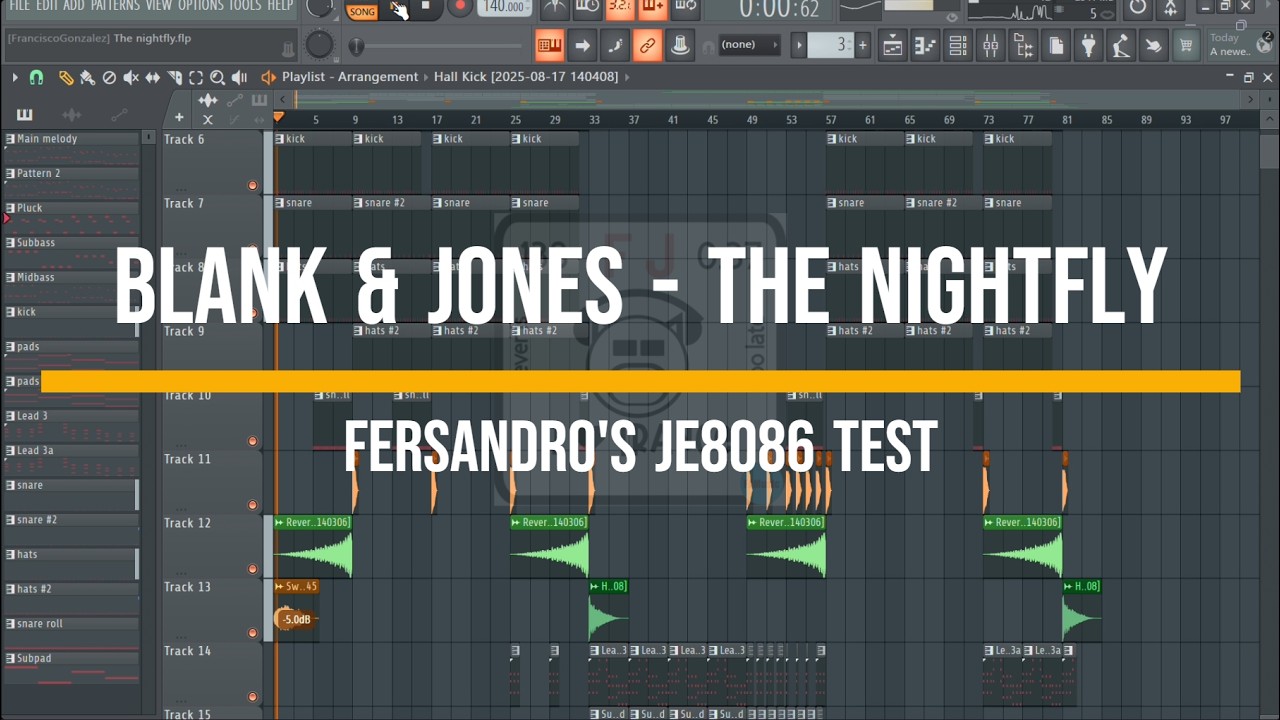Open the VIEW menu
This screenshot has height=720, width=1280.
159,6
